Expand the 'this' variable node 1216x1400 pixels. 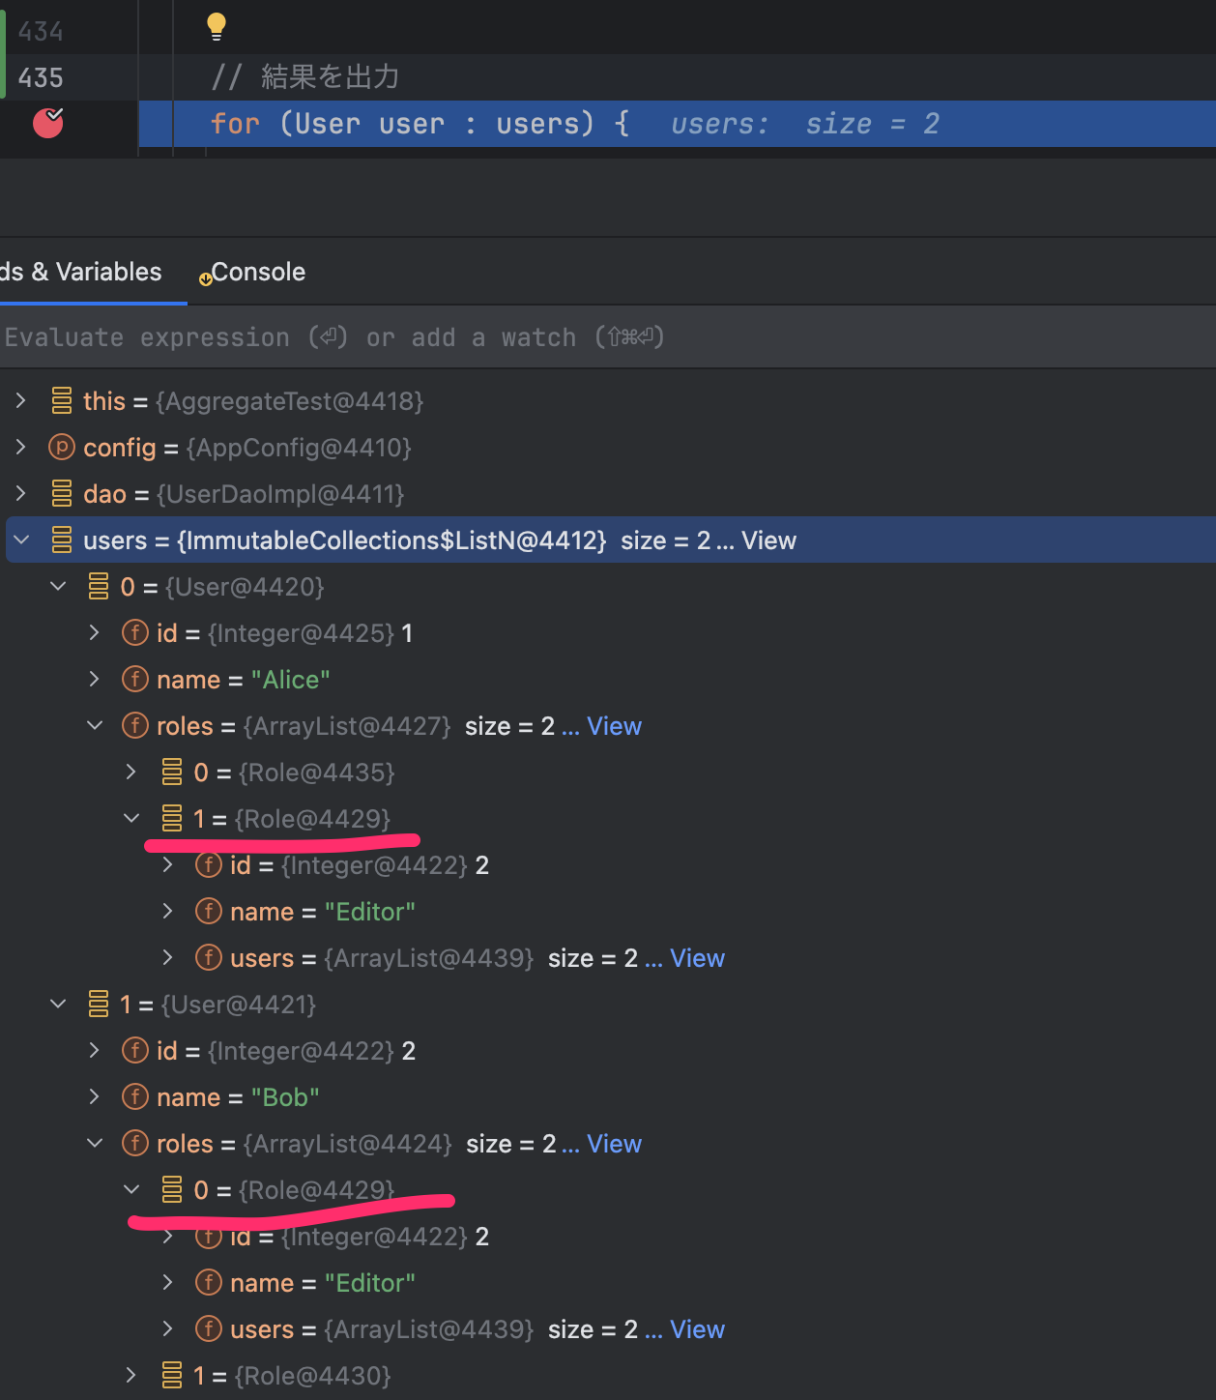coord(20,401)
